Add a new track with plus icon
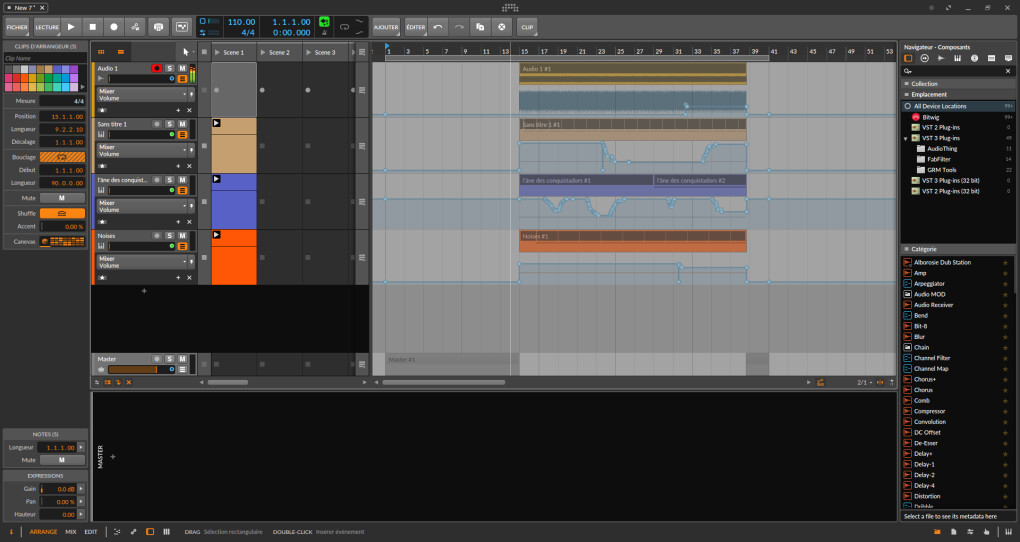Image resolution: width=1020 pixels, height=542 pixels. [144, 291]
